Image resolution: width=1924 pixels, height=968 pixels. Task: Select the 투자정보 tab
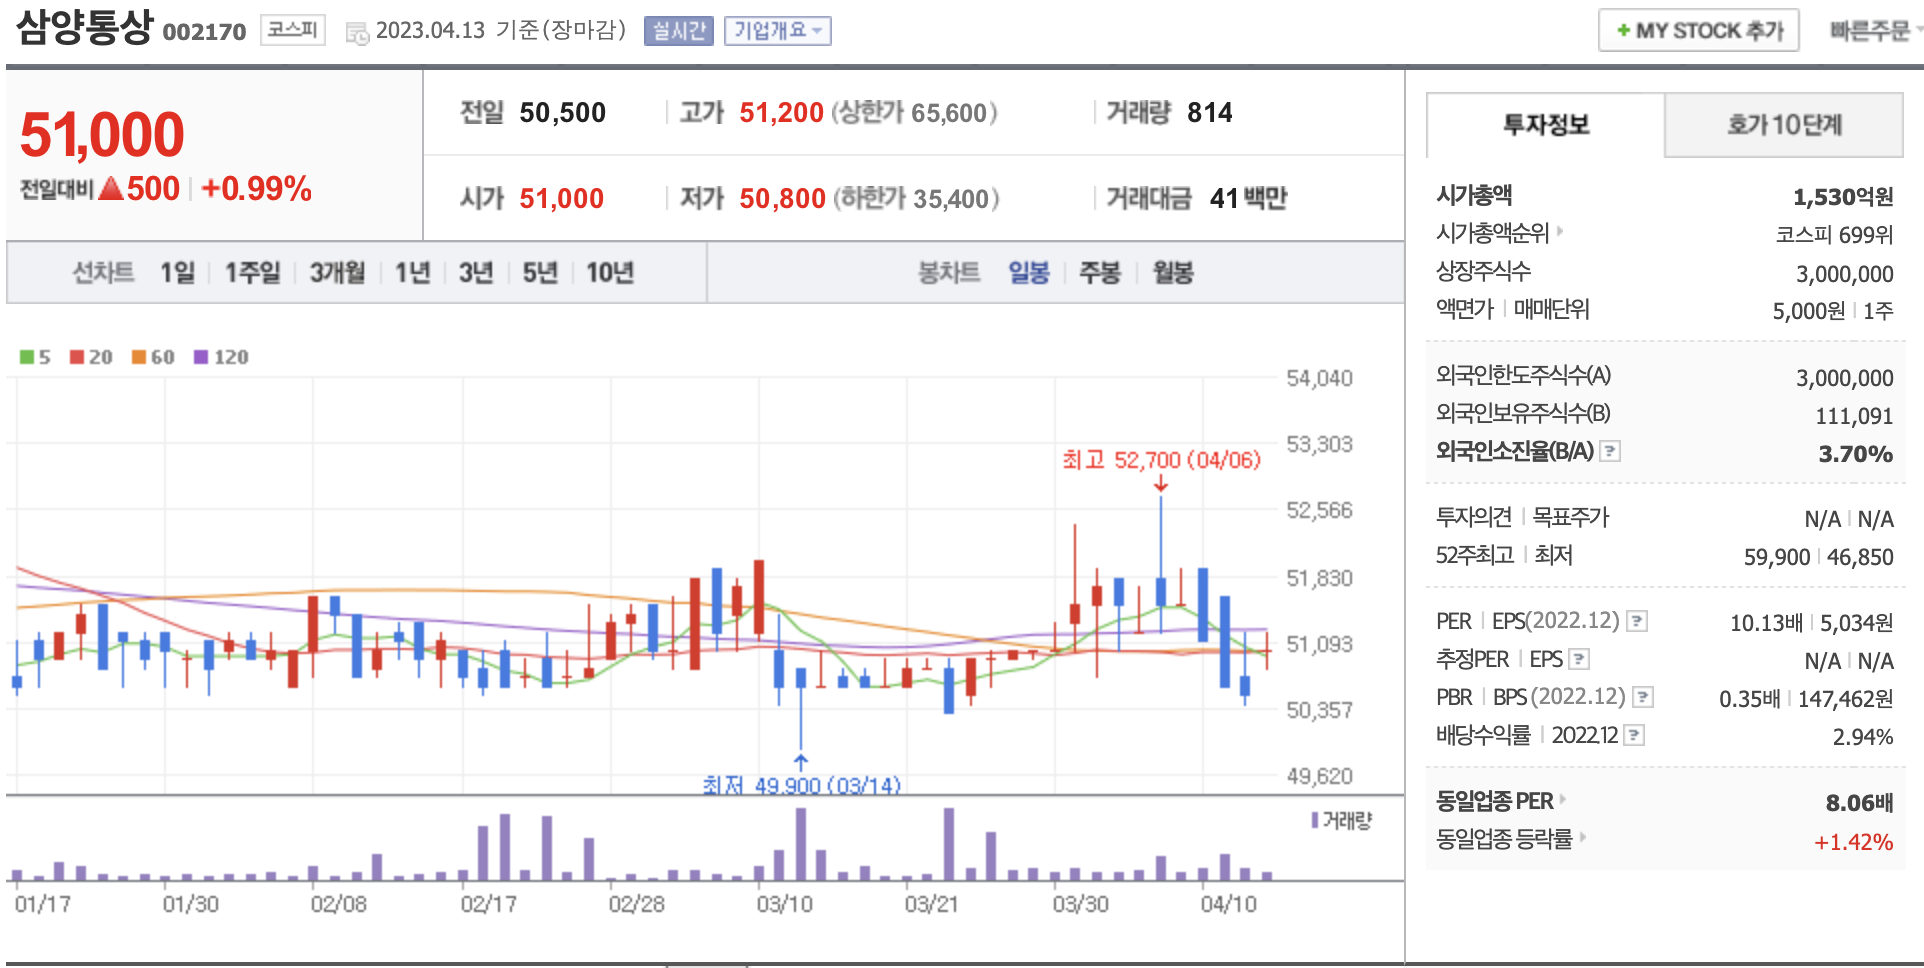(1545, 125)
